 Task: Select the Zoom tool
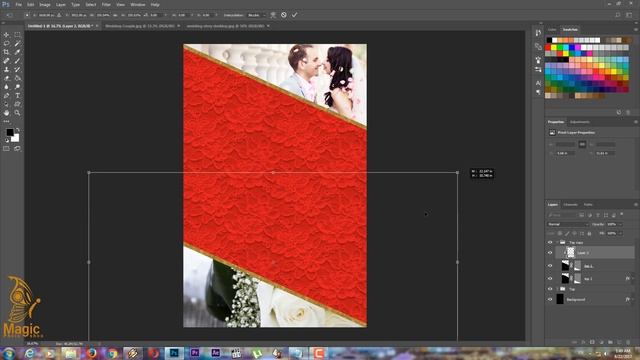(x=17, y=113)
